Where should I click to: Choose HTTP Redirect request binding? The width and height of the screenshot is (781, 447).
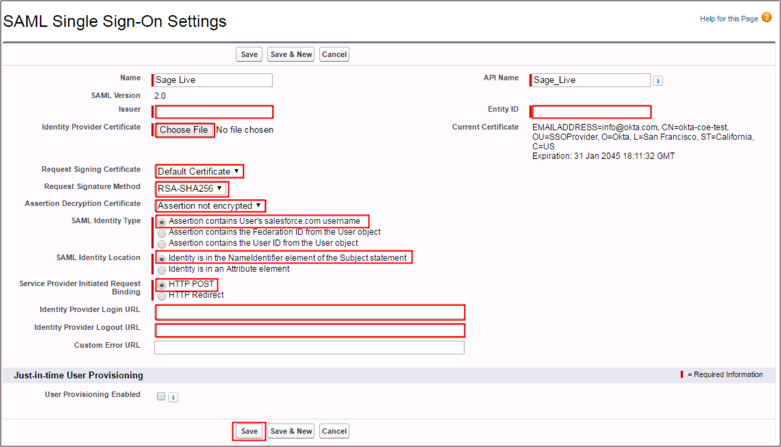(162, 295)
